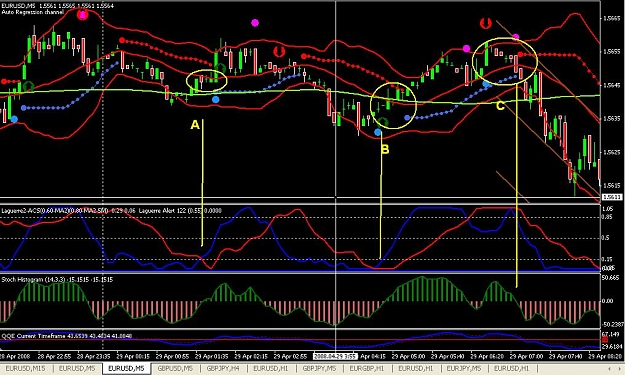Viewport: 625px width, 375px height.
Task: Switch to the EURUSD,M15 chart tab
Action: [x=25, y=369]
